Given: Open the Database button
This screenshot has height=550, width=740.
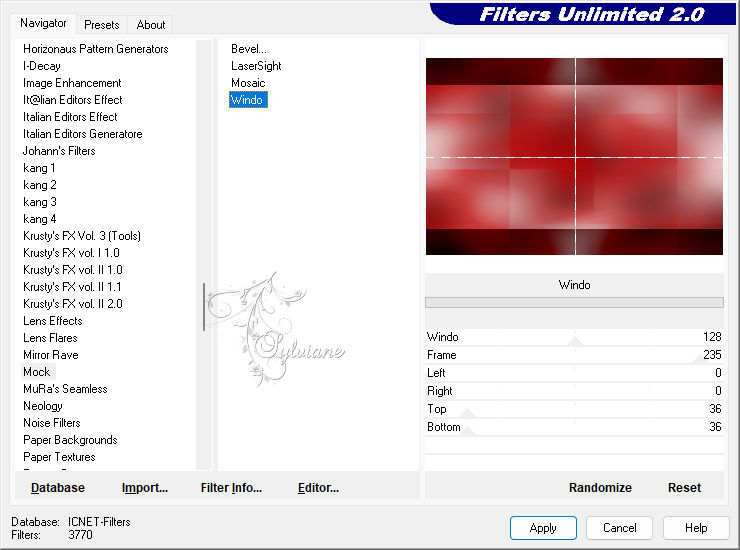Looking at the screenshot, I should [x=58, y=488].
